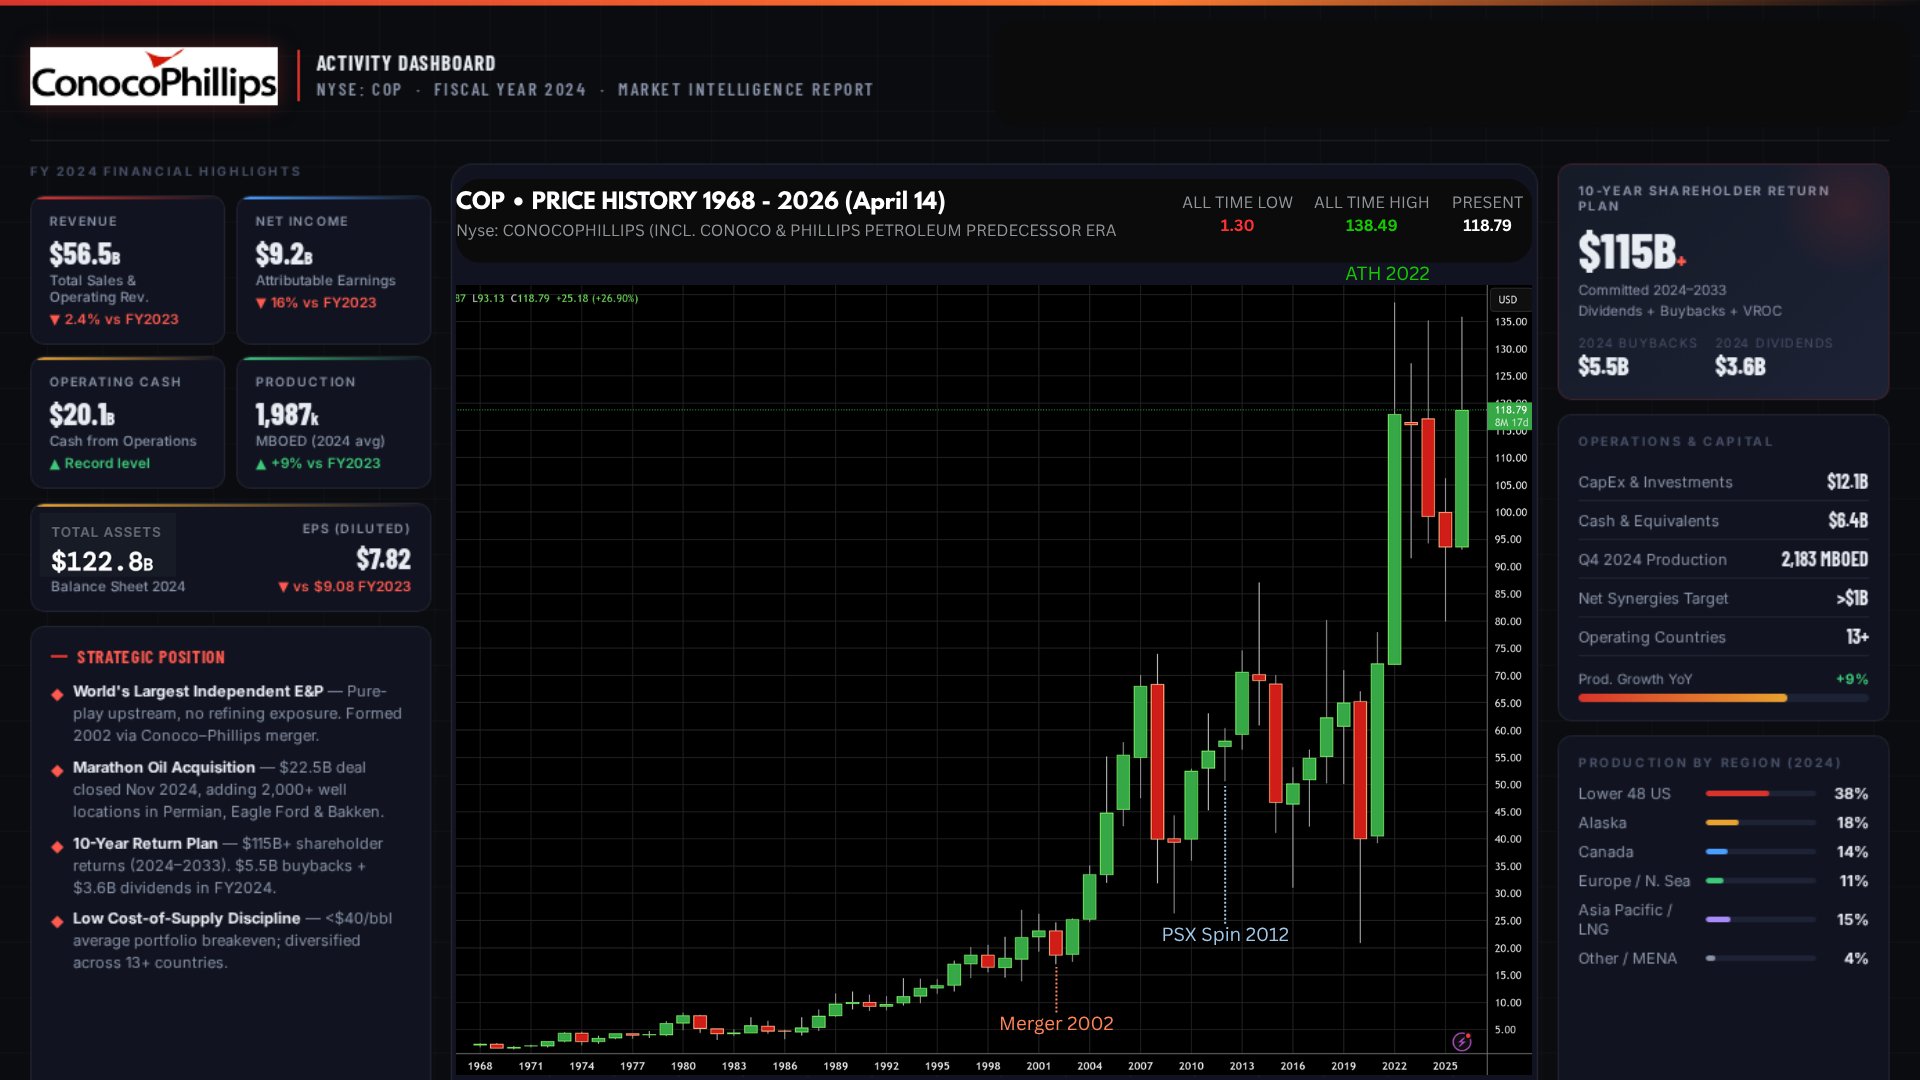Click the green up arrow beside Record level
1920x1080 pixels.
coord(55,464)
